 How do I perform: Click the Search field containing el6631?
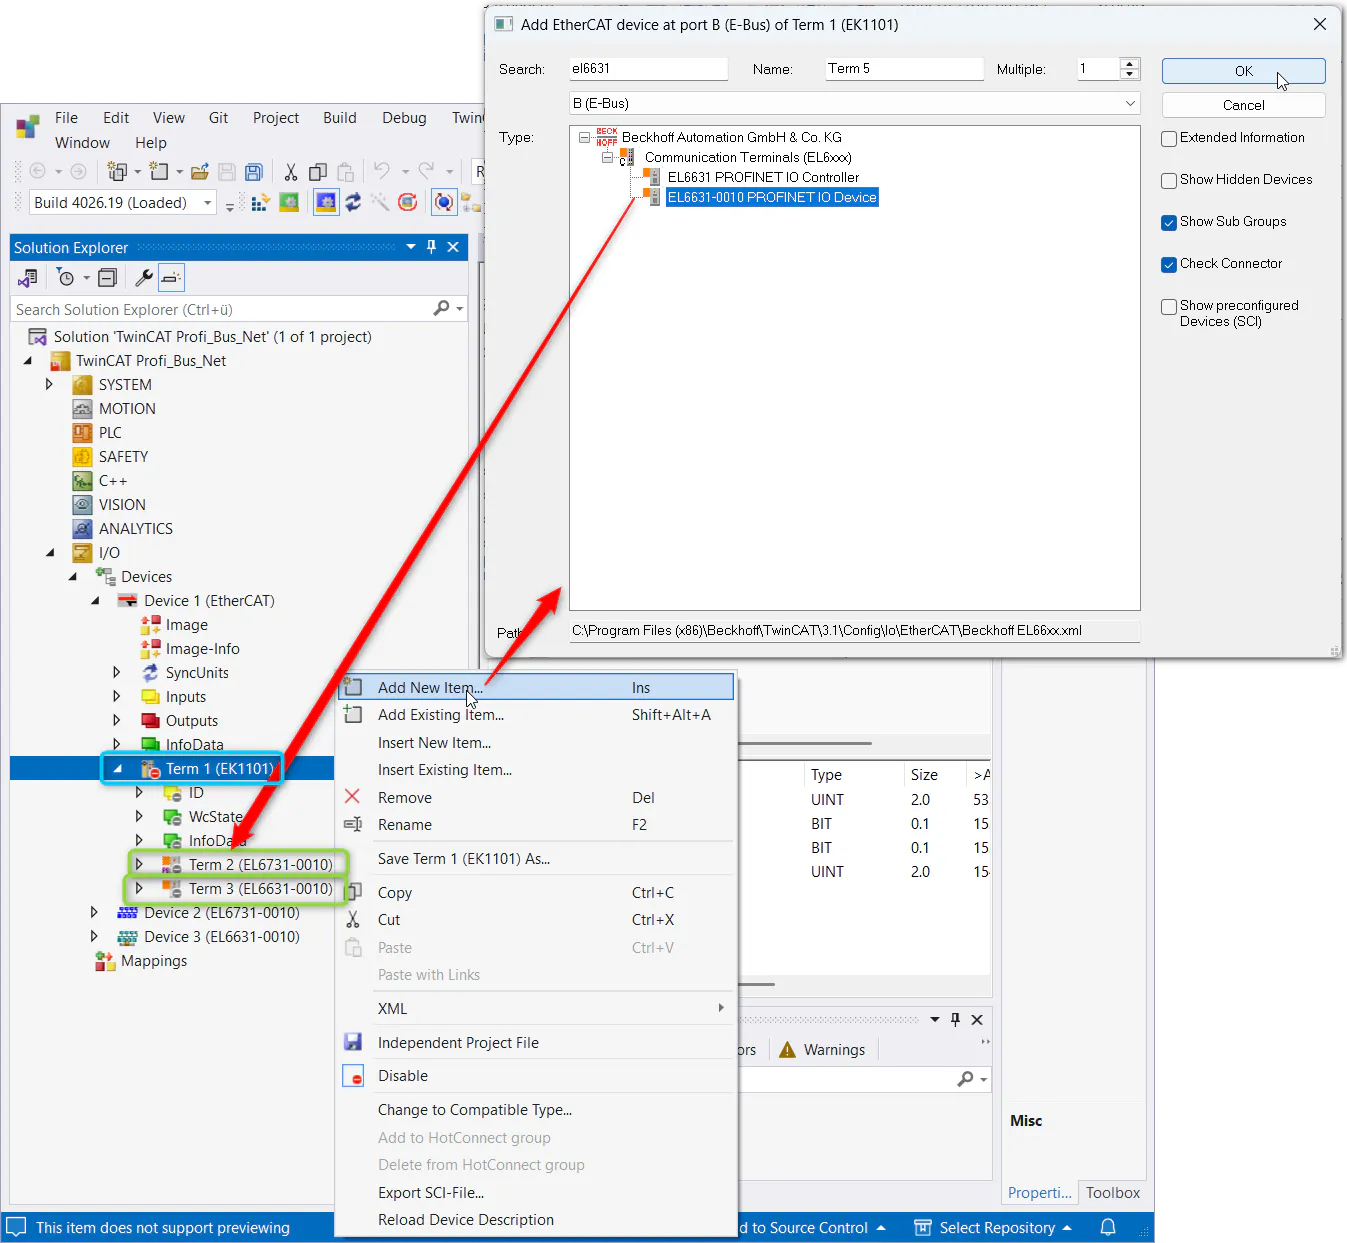pyautogui.click(x=647, y=69)
